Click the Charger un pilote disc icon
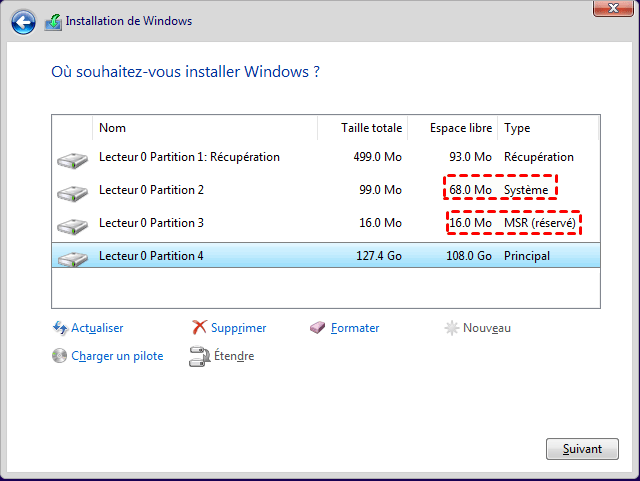640x481 pixels. click(59, 356)
